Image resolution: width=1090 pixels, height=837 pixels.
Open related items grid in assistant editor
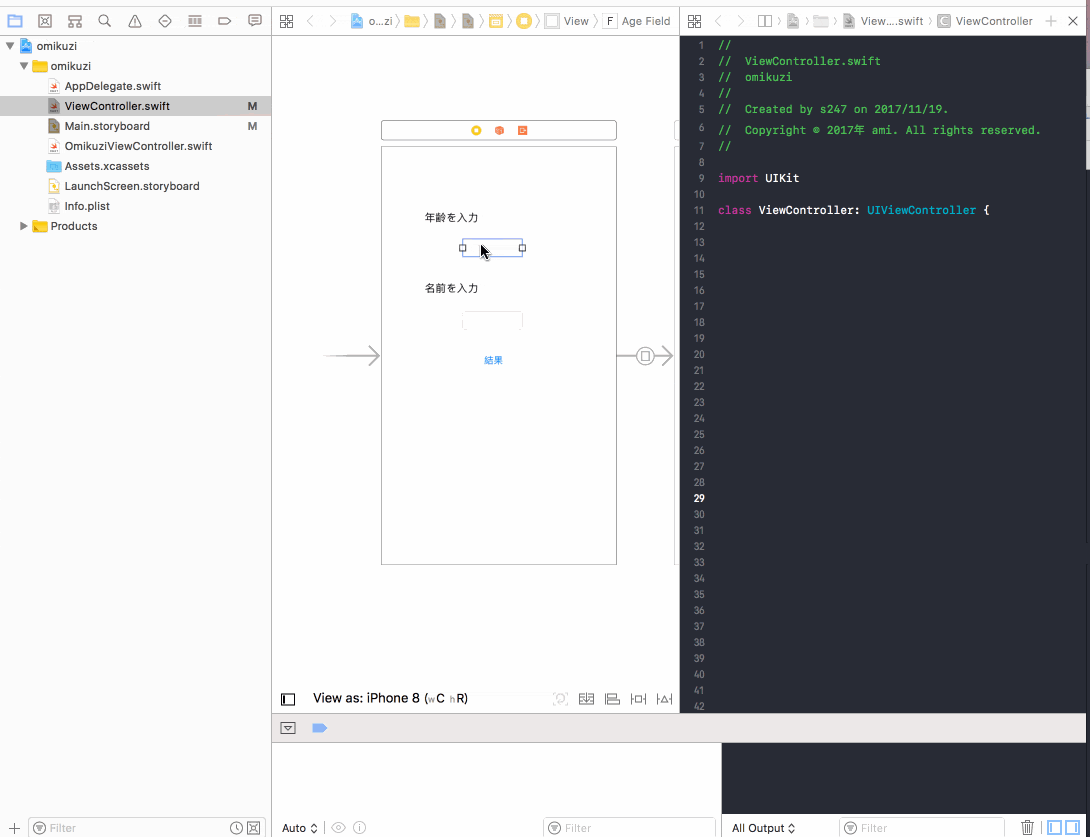[x=692, y=22]
